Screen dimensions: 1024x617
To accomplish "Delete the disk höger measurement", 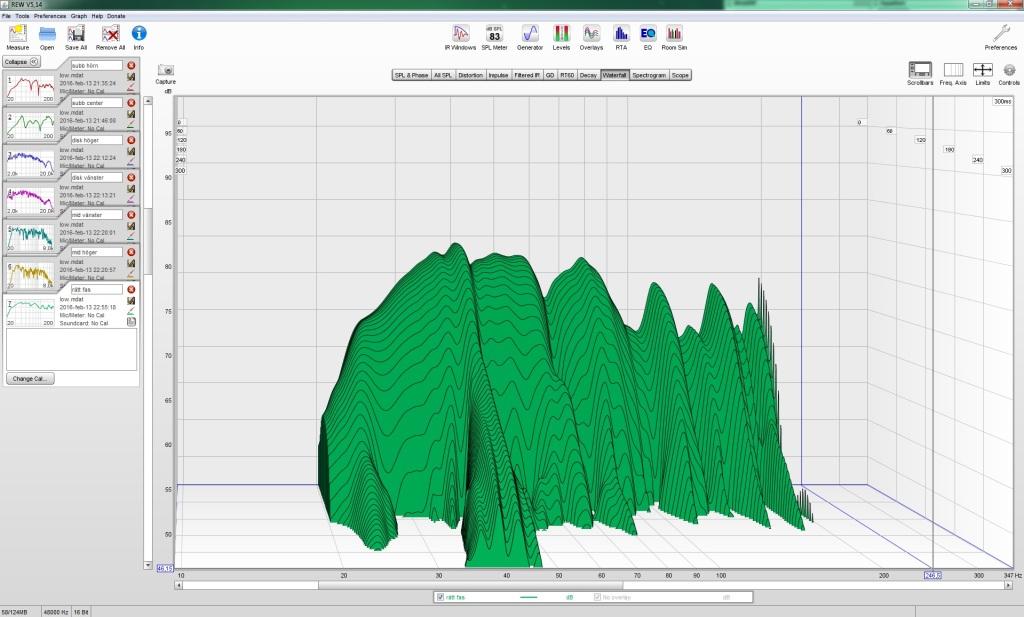I will [131, 140].
